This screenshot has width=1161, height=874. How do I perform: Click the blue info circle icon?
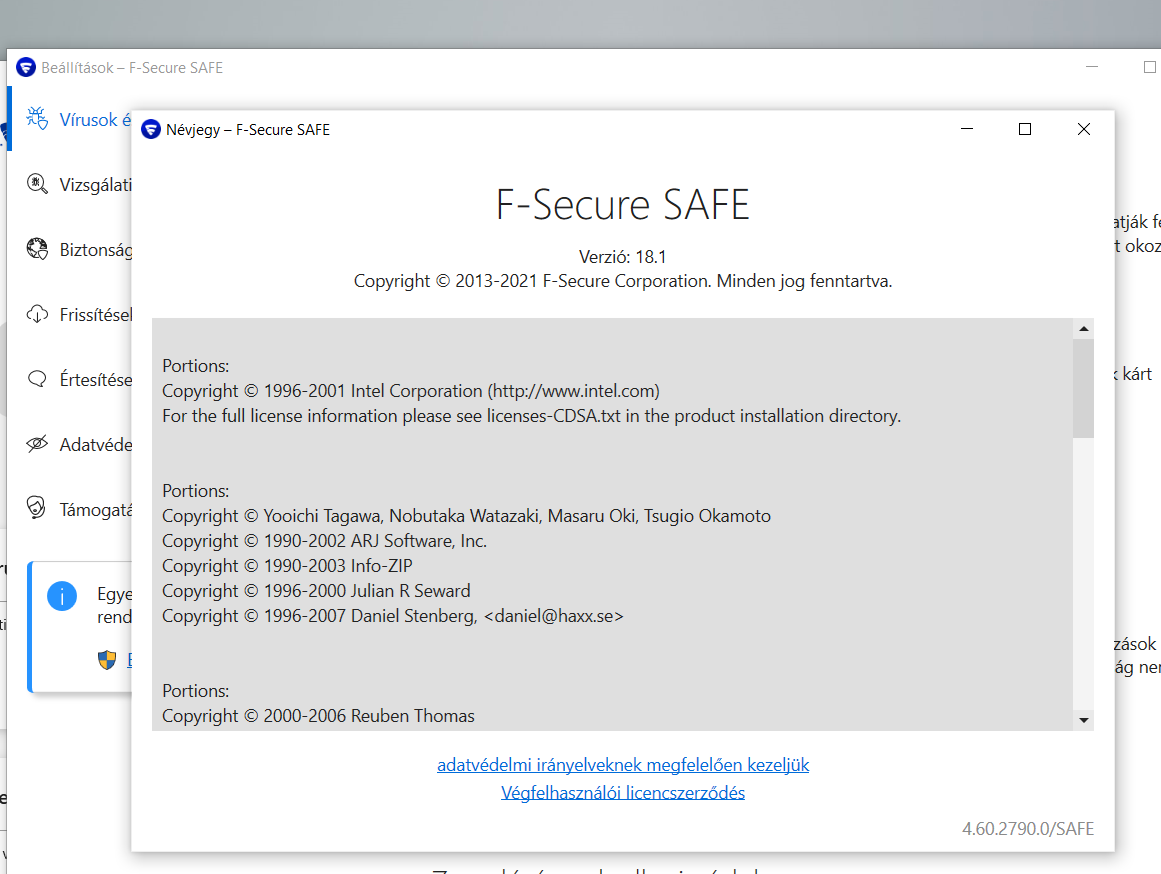tap(62, 596)
